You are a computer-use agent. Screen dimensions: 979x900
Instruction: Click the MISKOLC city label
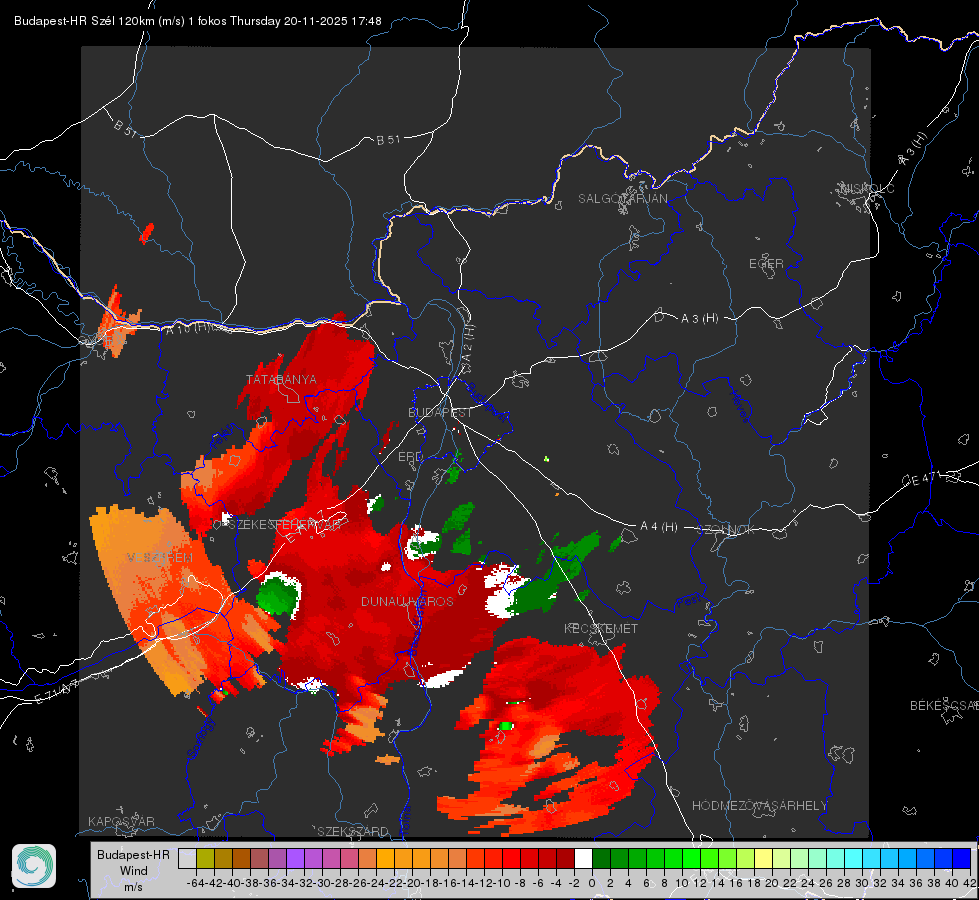click(x=867, y=189)
